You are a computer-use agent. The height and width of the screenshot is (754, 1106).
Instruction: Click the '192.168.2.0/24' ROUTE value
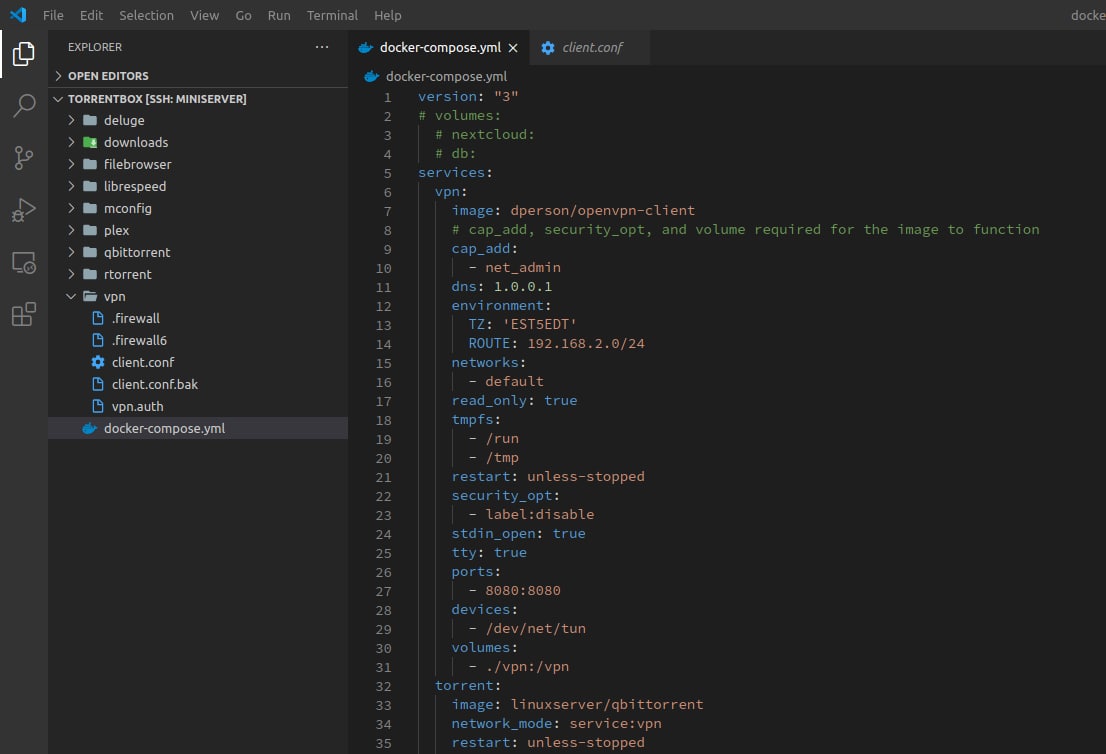[x=585, y=343]
